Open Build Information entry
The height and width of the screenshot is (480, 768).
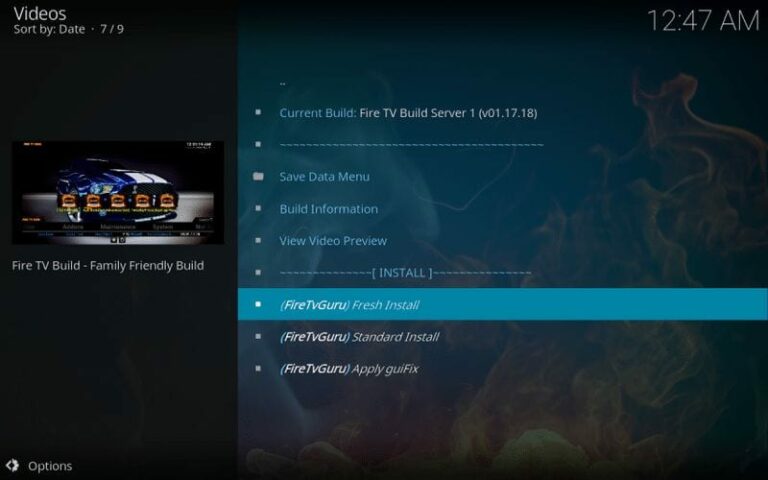click(503, 209)
